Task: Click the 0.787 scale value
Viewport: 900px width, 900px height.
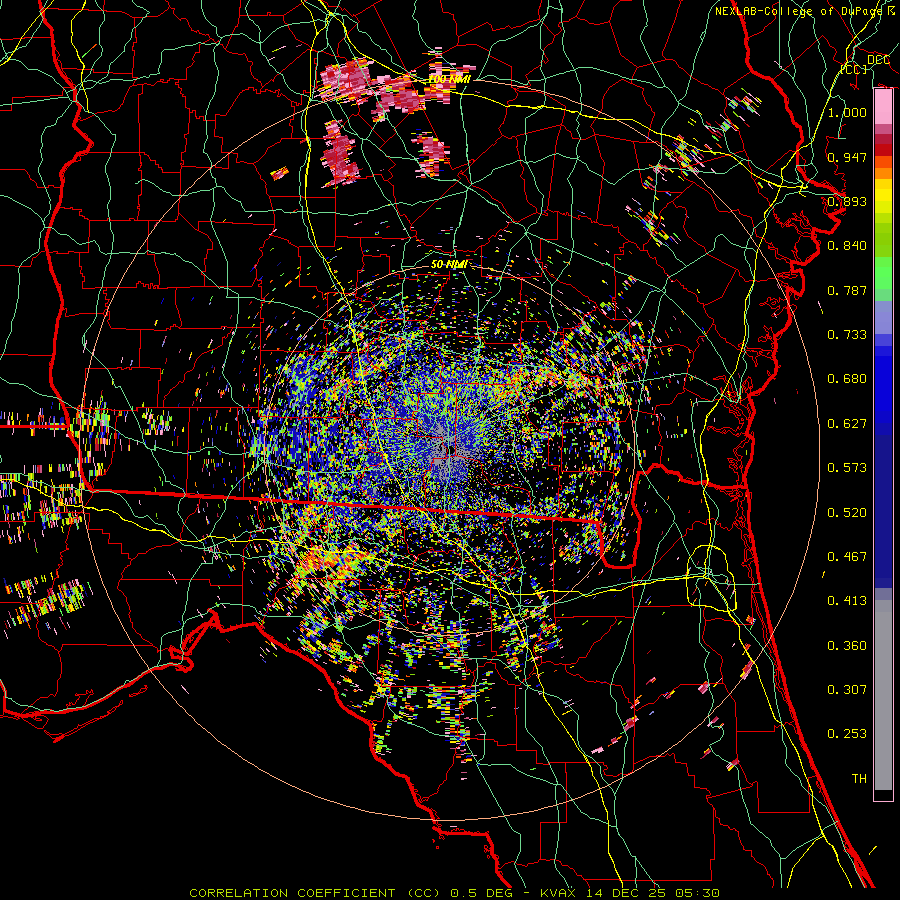Action: (847, 290)
